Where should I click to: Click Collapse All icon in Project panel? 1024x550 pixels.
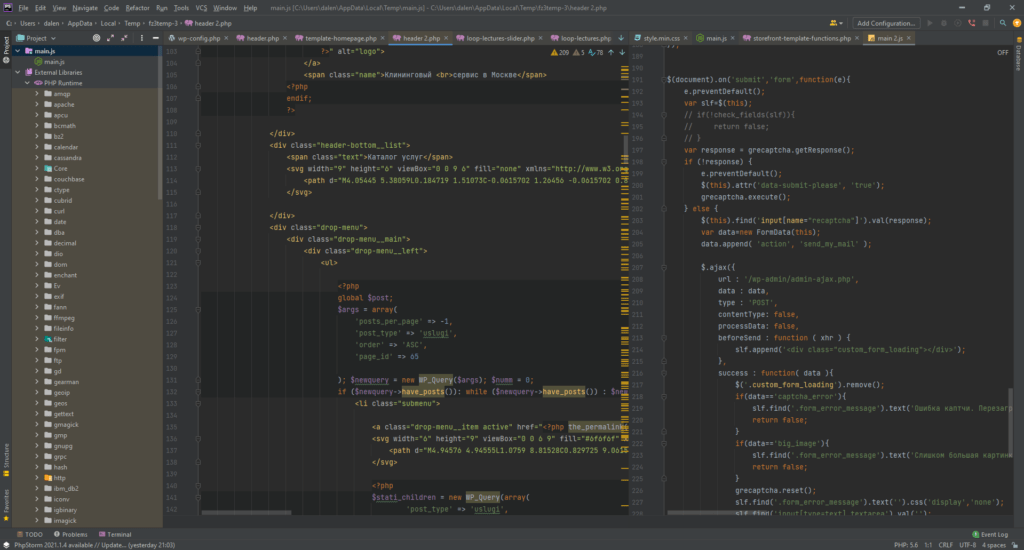(122, 38)
